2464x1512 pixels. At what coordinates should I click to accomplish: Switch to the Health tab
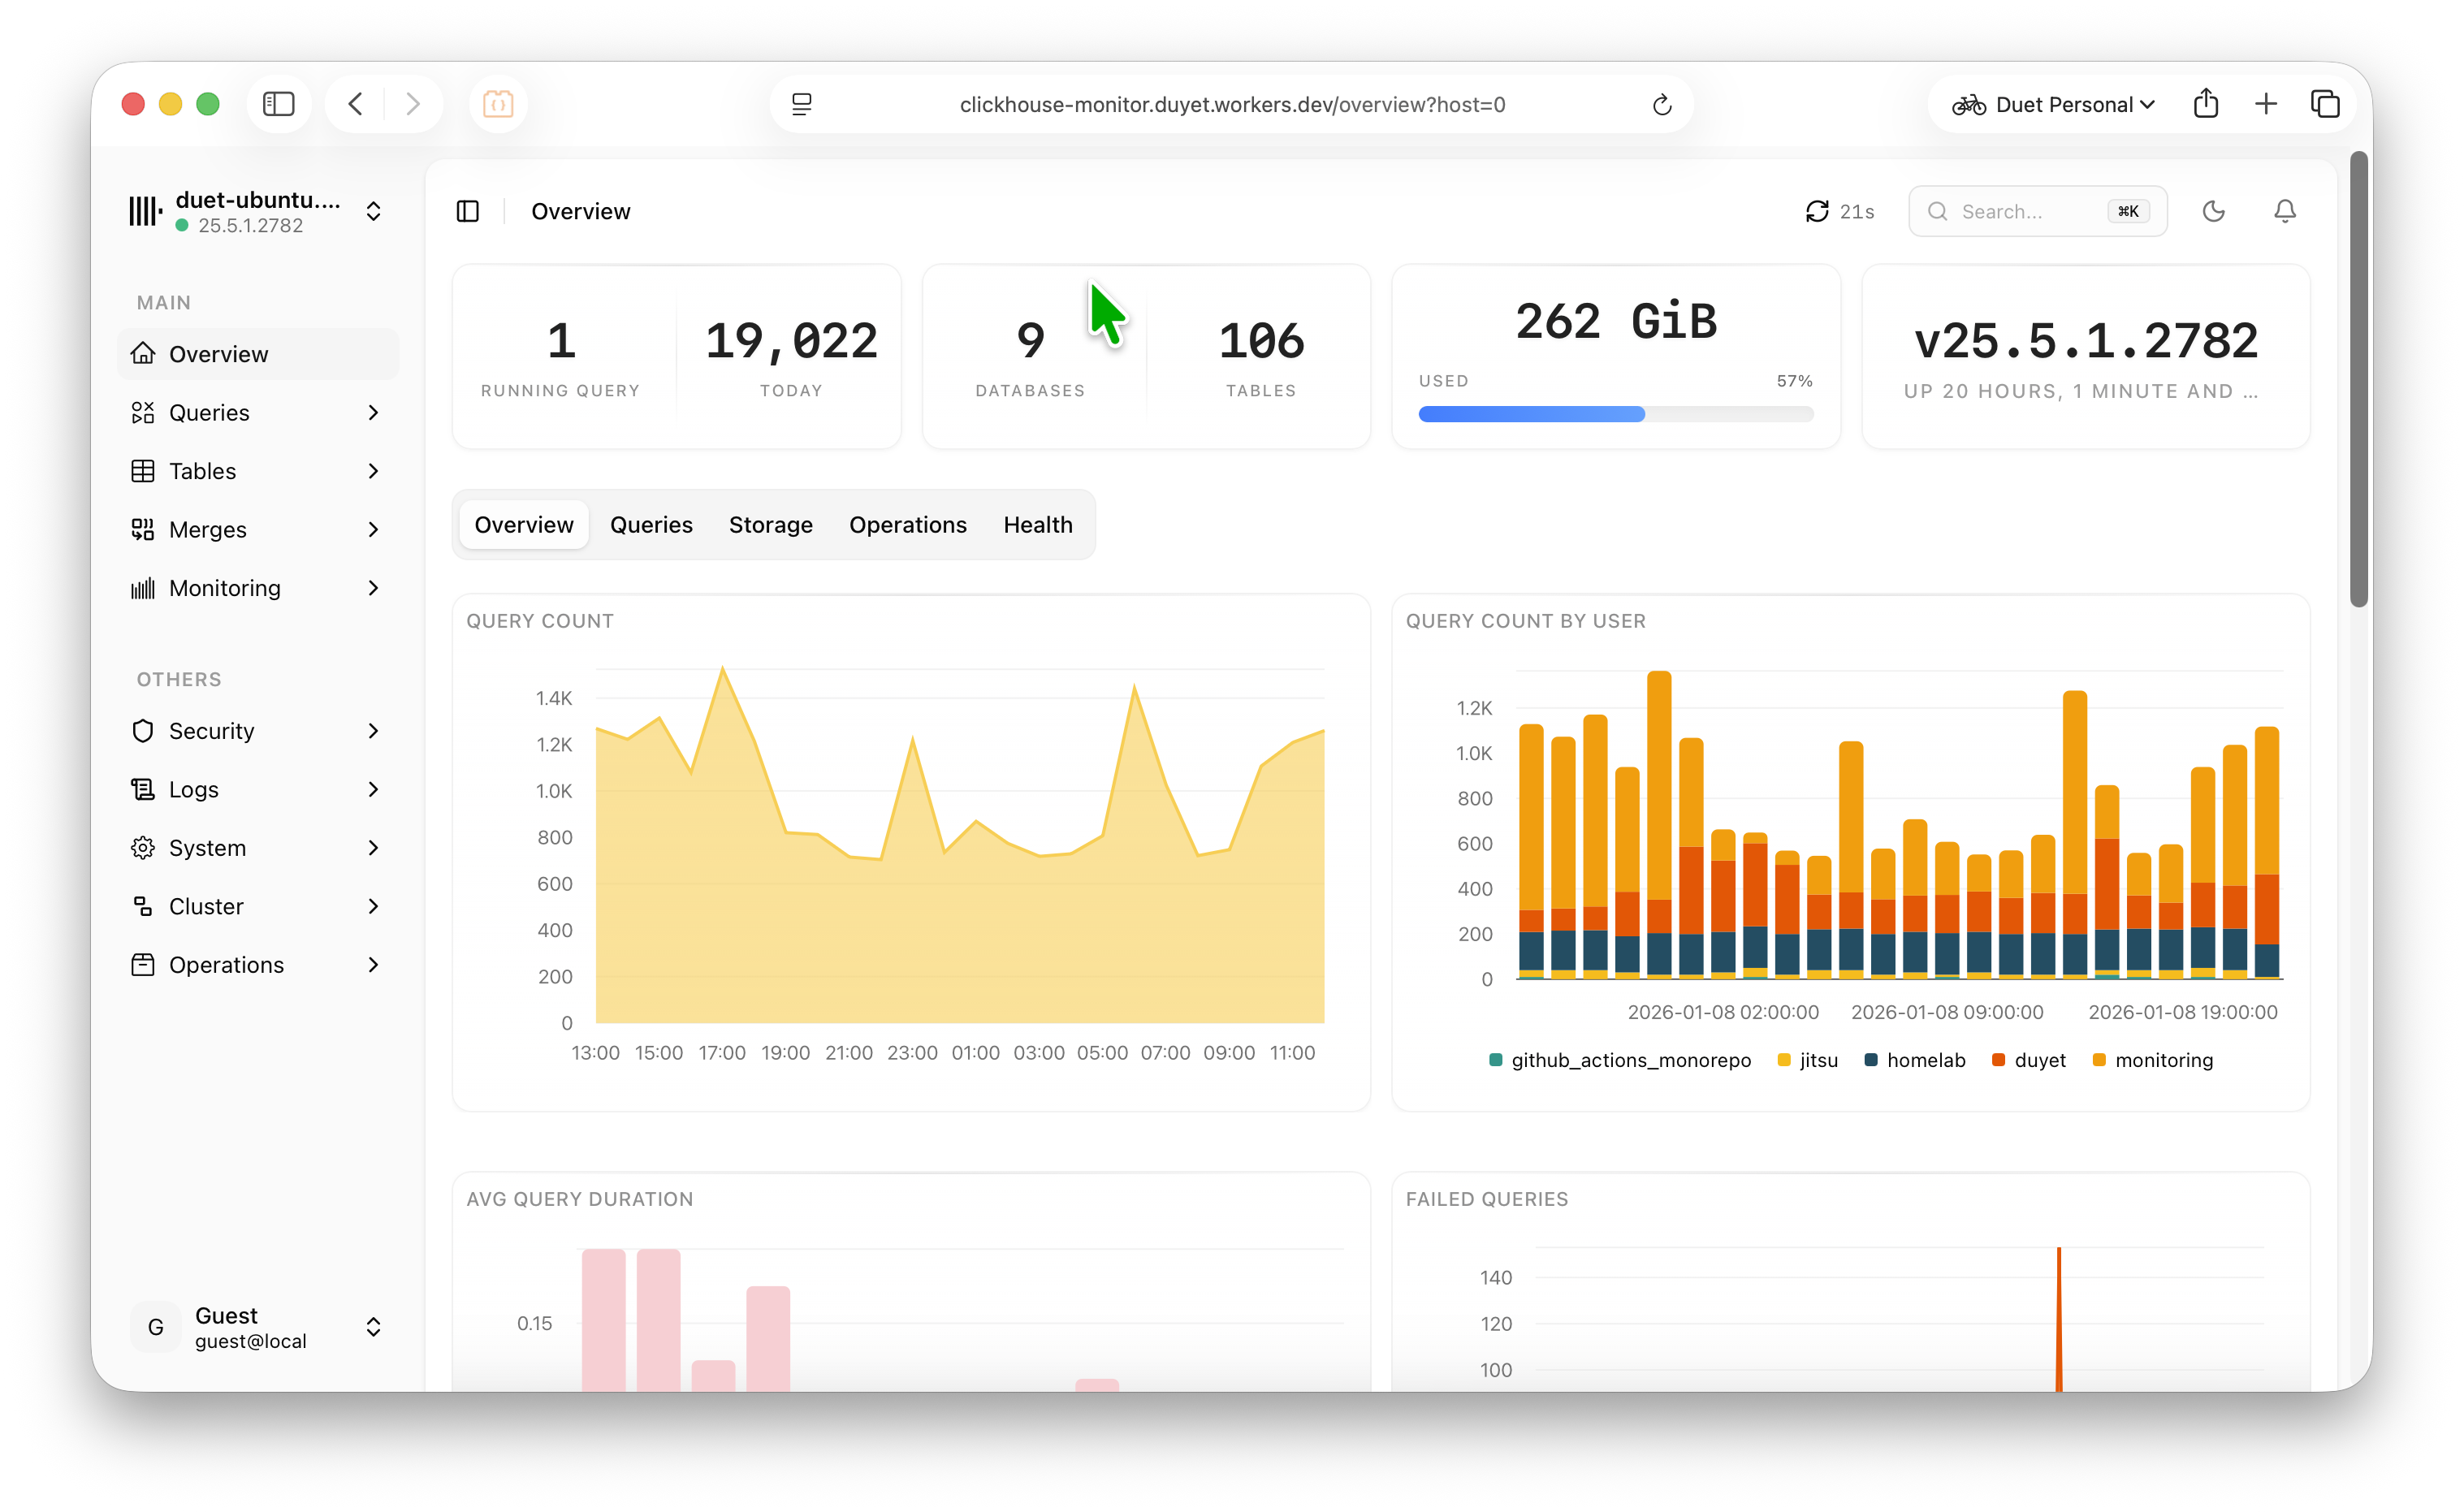click(1037, 525)
